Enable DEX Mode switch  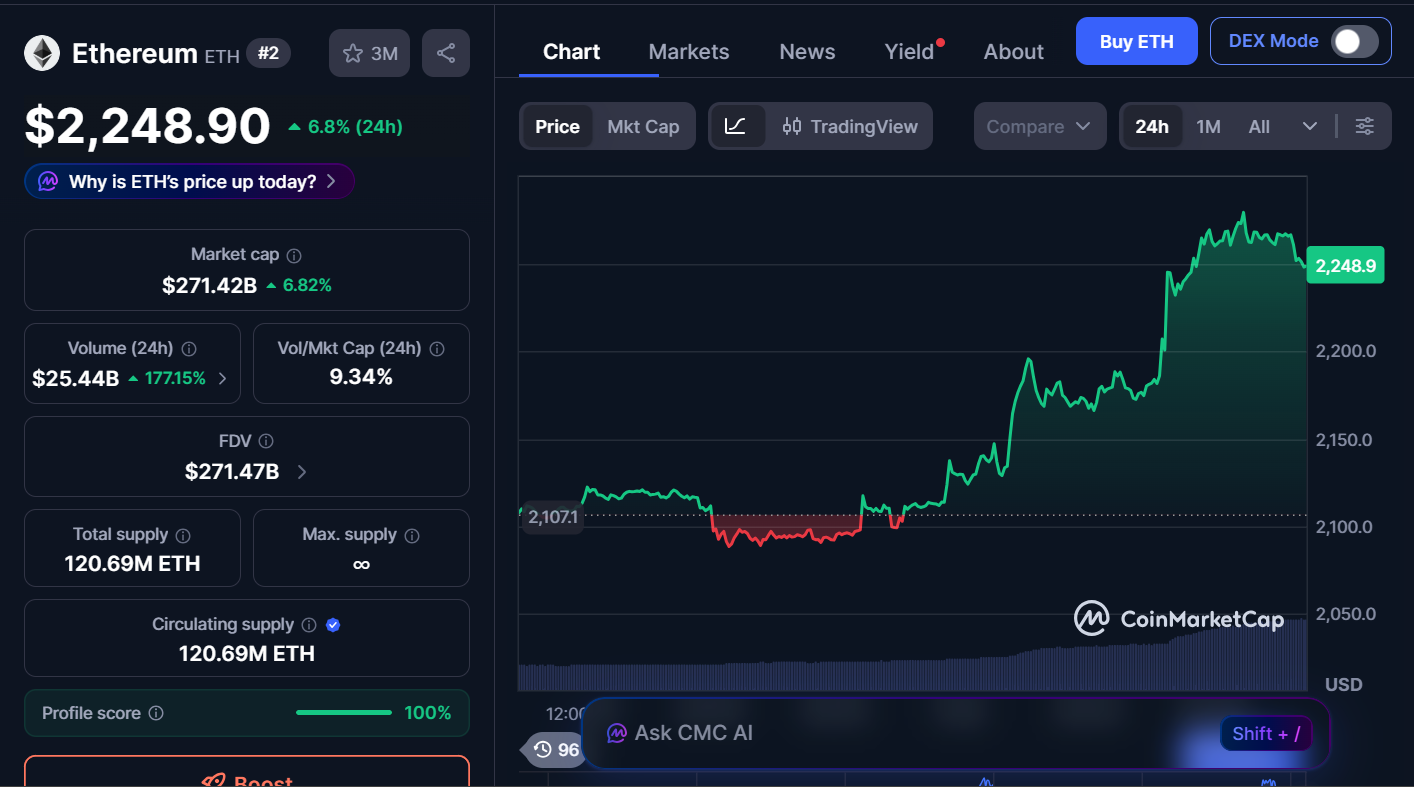click(1355, 41)
